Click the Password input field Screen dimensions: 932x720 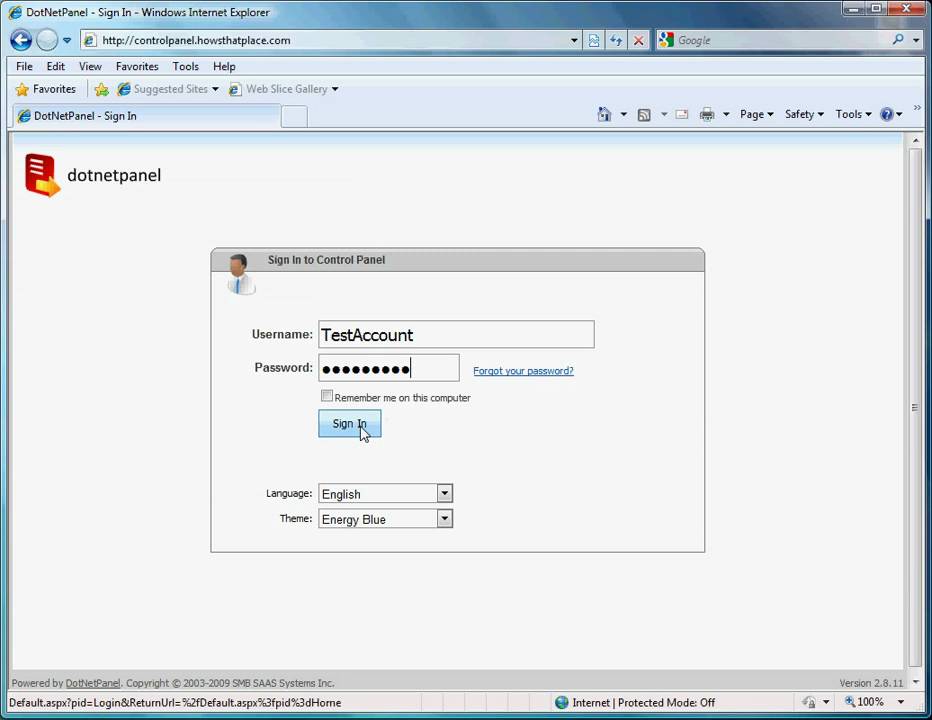coord(389,368)
